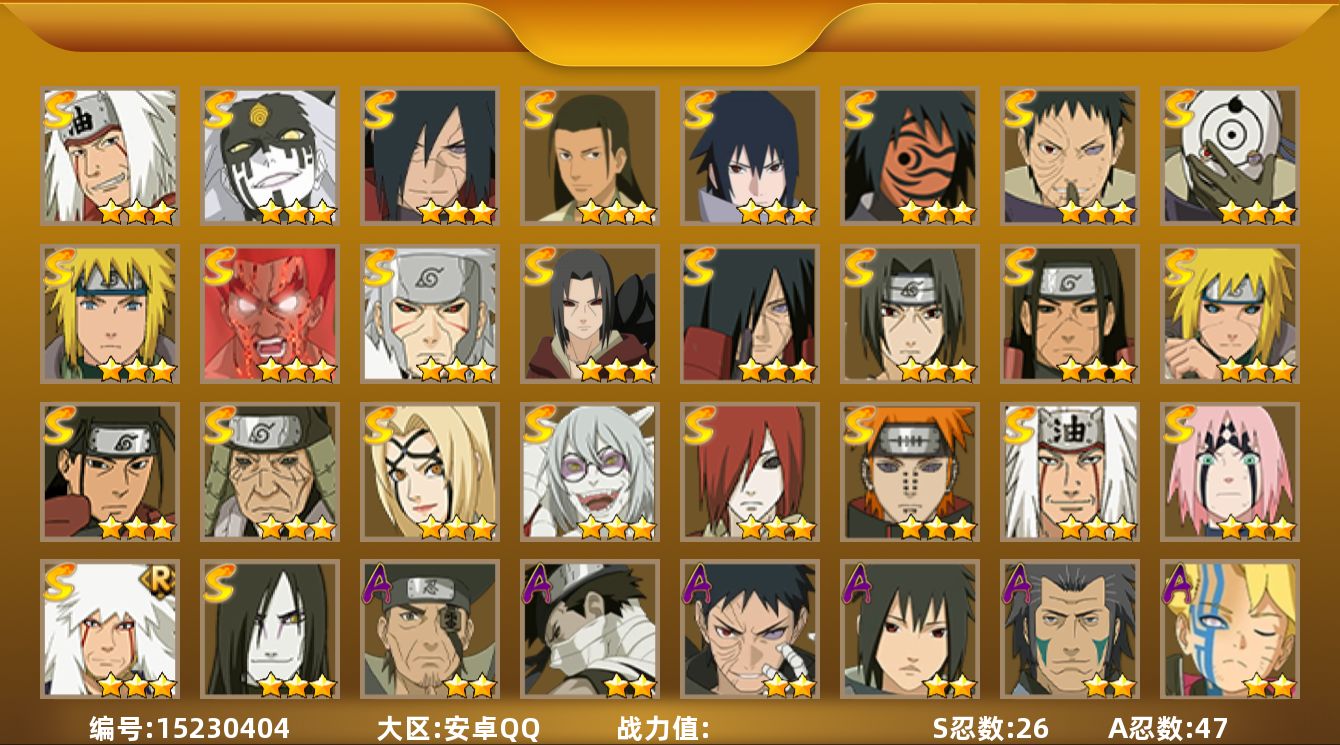Screen dimensions: 1340x745
Task: Select elderly Hiruzen wearing the helmet
Action: pos(270,472)
